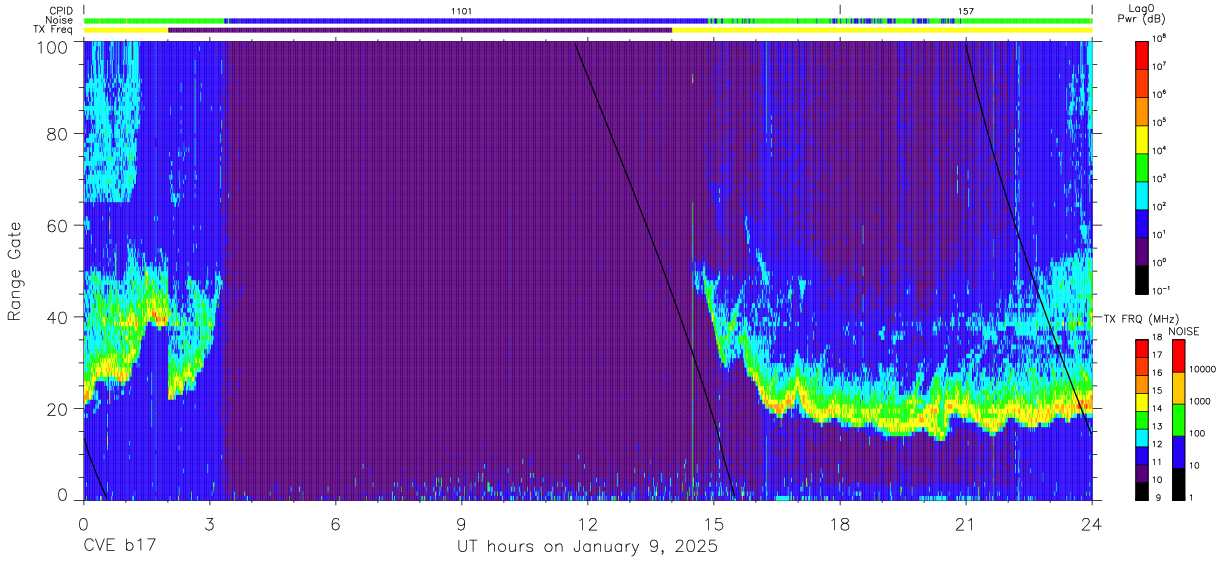
Task: Click the 1000 label on NOISE colorbar
Action: click(x=1200, y=401)
